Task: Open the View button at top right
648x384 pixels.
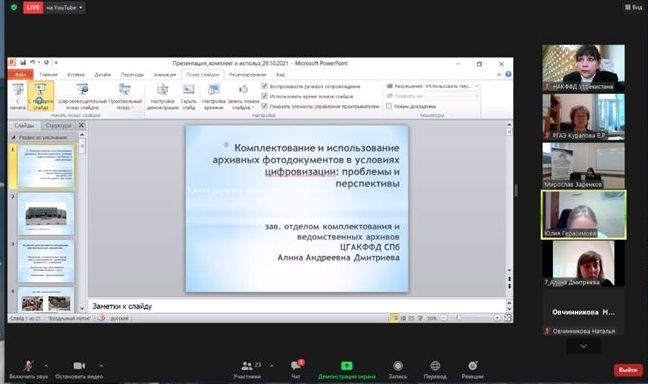Action: point(634,7)
